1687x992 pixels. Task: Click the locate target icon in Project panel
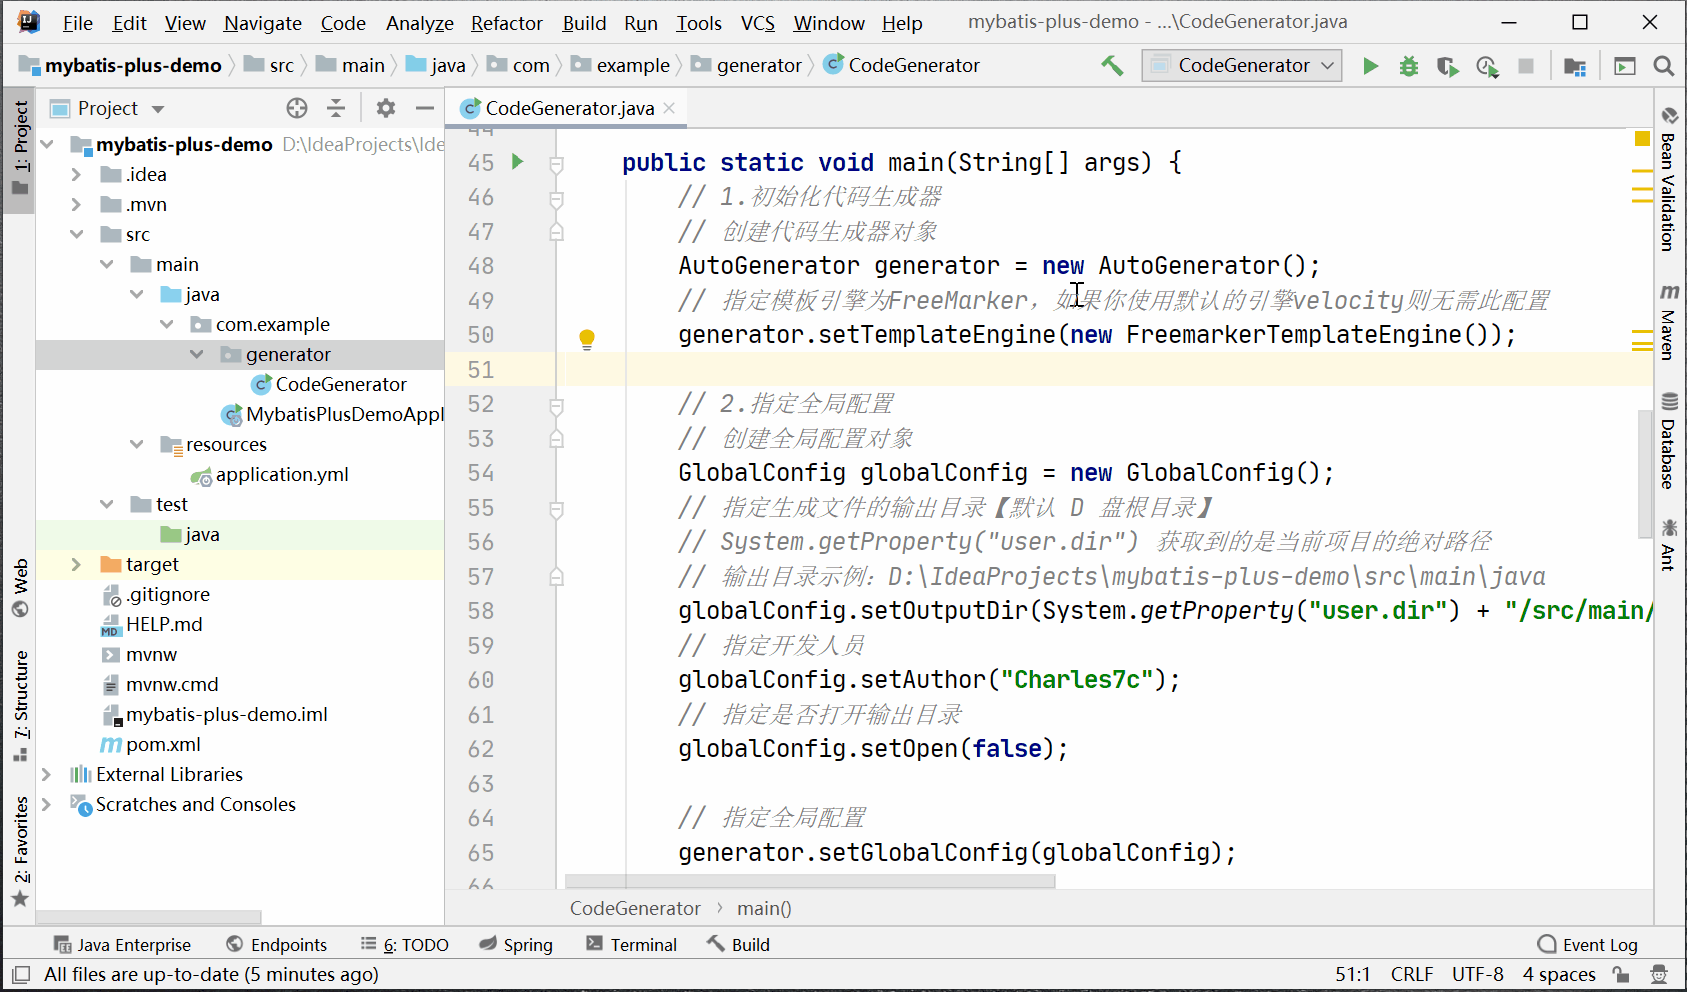pos(297,108)
